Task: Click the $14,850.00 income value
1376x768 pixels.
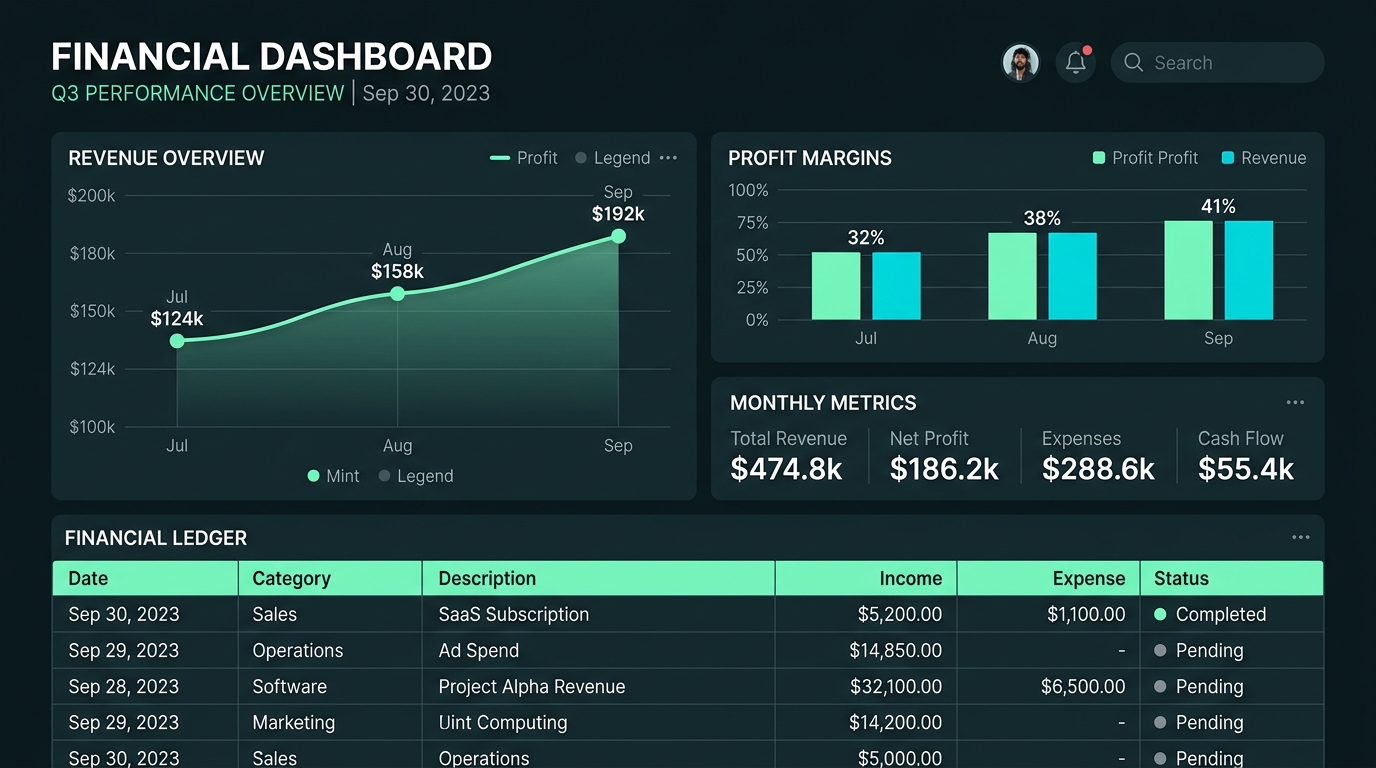Action: point(895,650)
